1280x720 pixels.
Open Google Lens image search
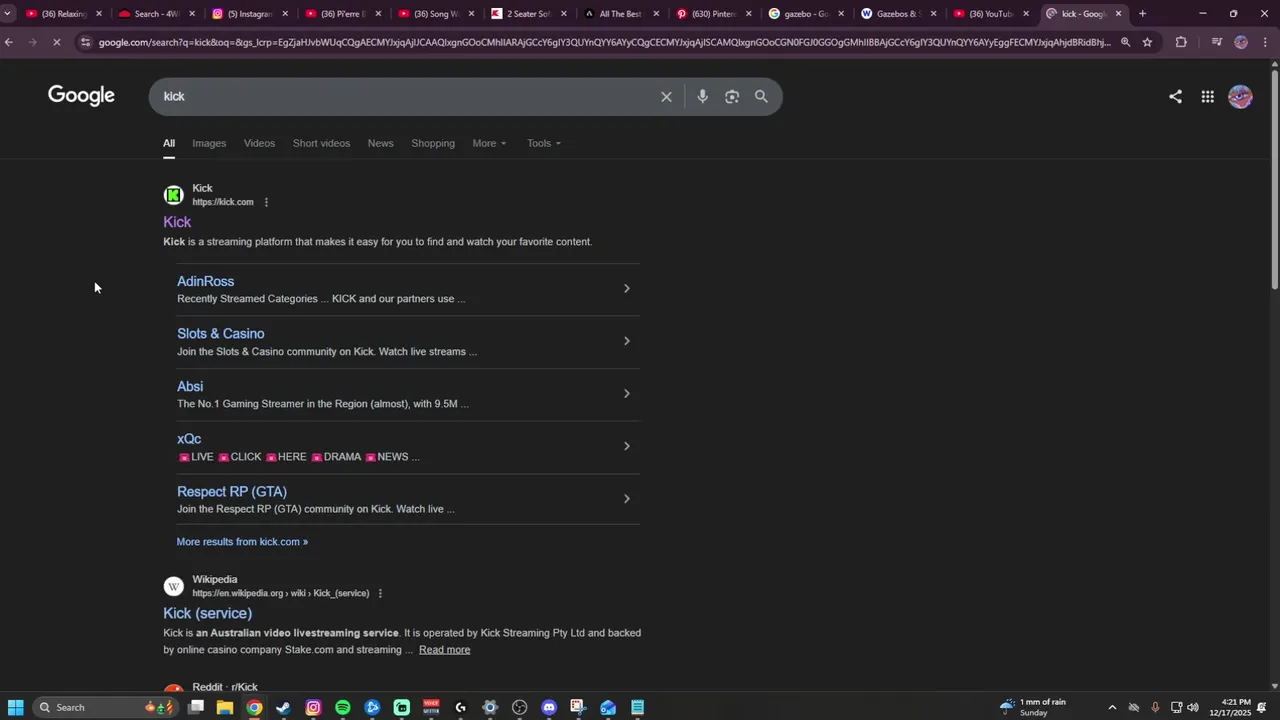click(732, 97)
